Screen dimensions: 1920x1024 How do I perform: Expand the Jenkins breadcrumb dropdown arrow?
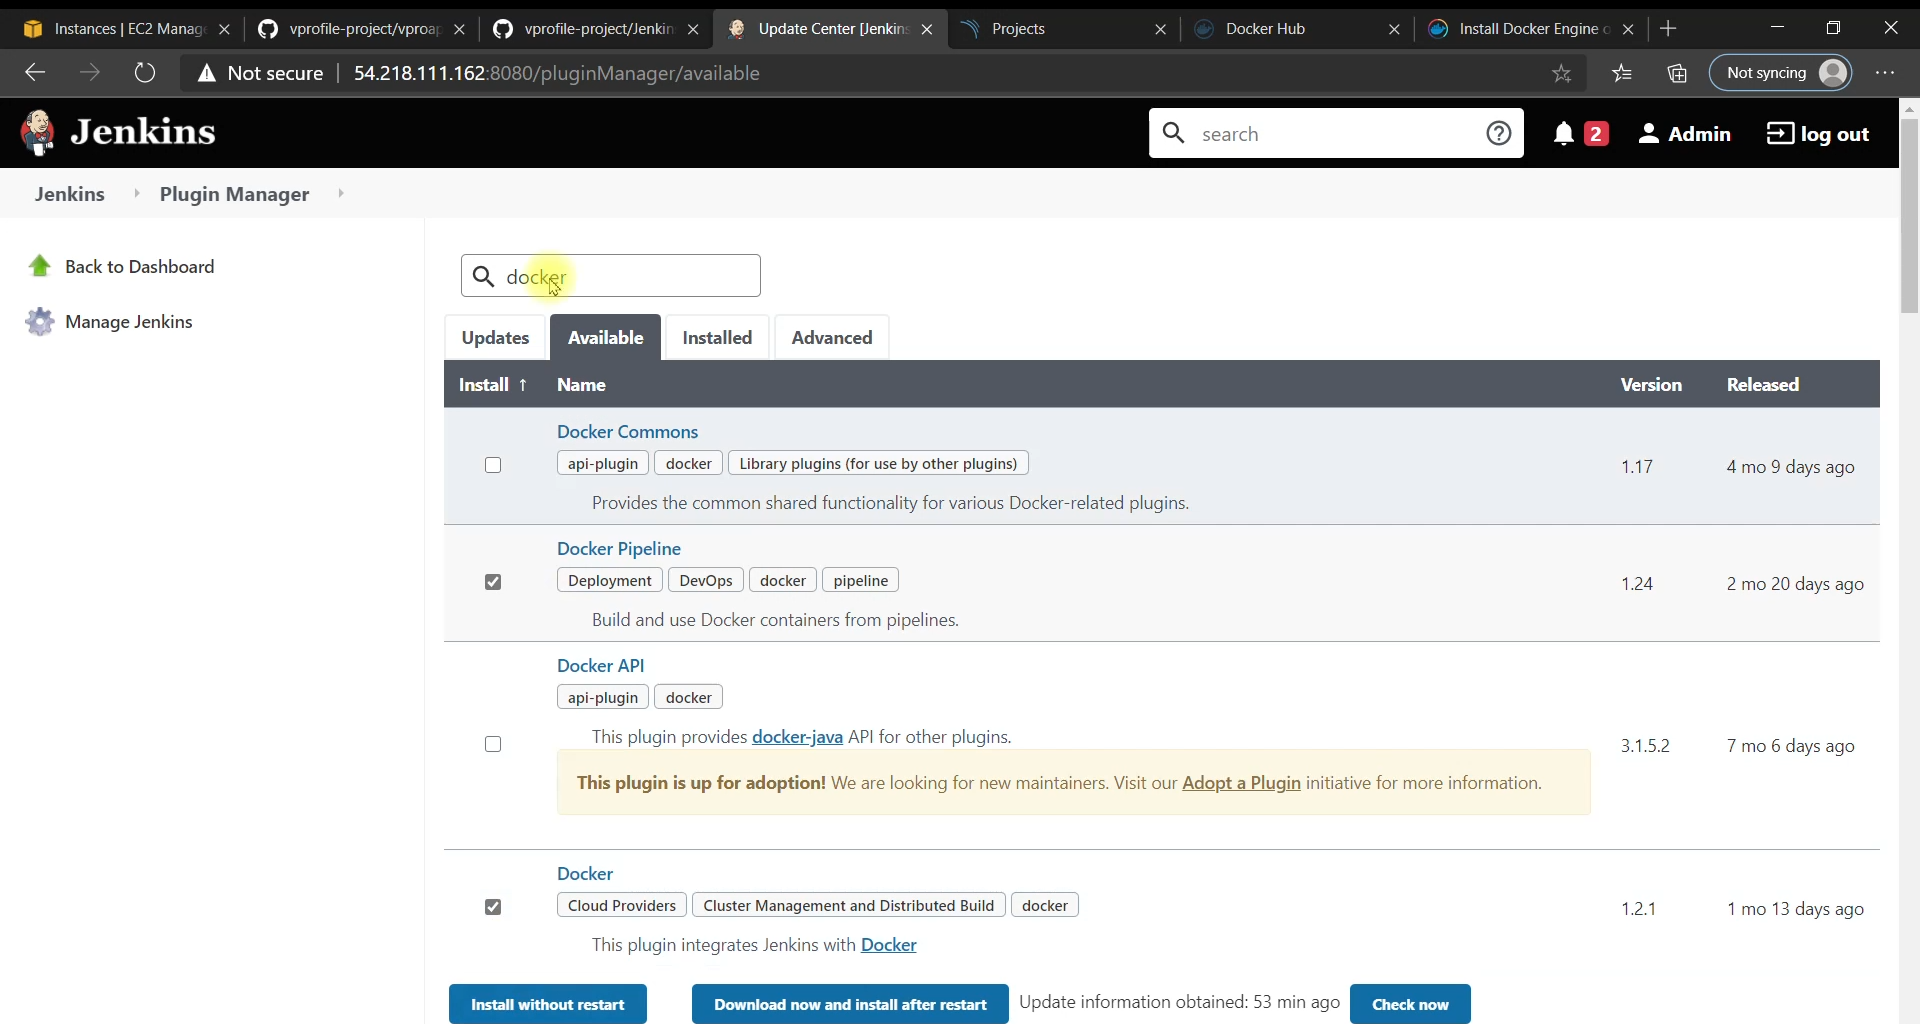(137, 193)
